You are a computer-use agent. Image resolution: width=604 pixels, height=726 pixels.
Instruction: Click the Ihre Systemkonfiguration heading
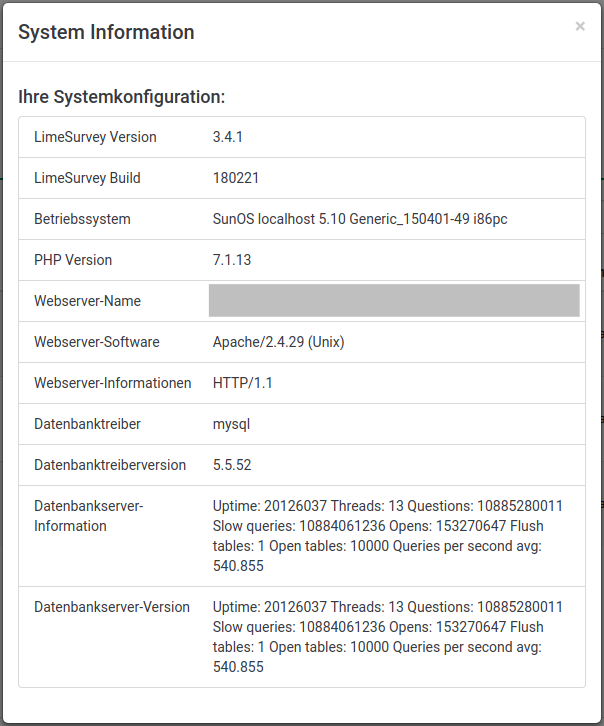click(121, 97)
